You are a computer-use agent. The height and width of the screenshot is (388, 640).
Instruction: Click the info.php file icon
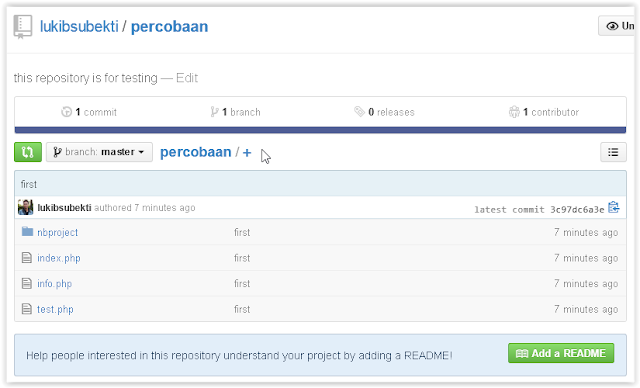(x=27, y=283)
